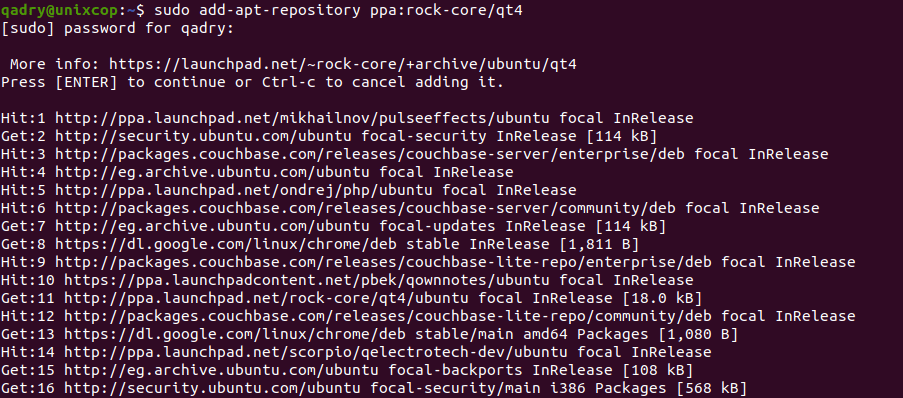Click the focal-backports InRelease URL

click(221, 370)
